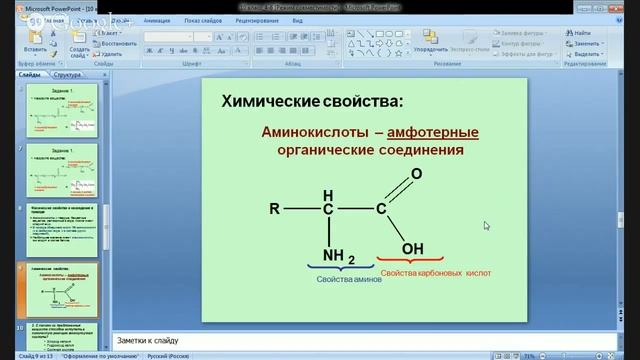The image size is (640, 360).
Task: Click the clear formatting icon
Action: click(242, 37)
